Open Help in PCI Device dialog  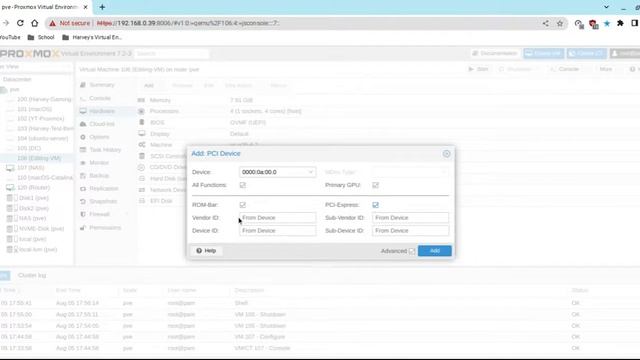point(206,251)
